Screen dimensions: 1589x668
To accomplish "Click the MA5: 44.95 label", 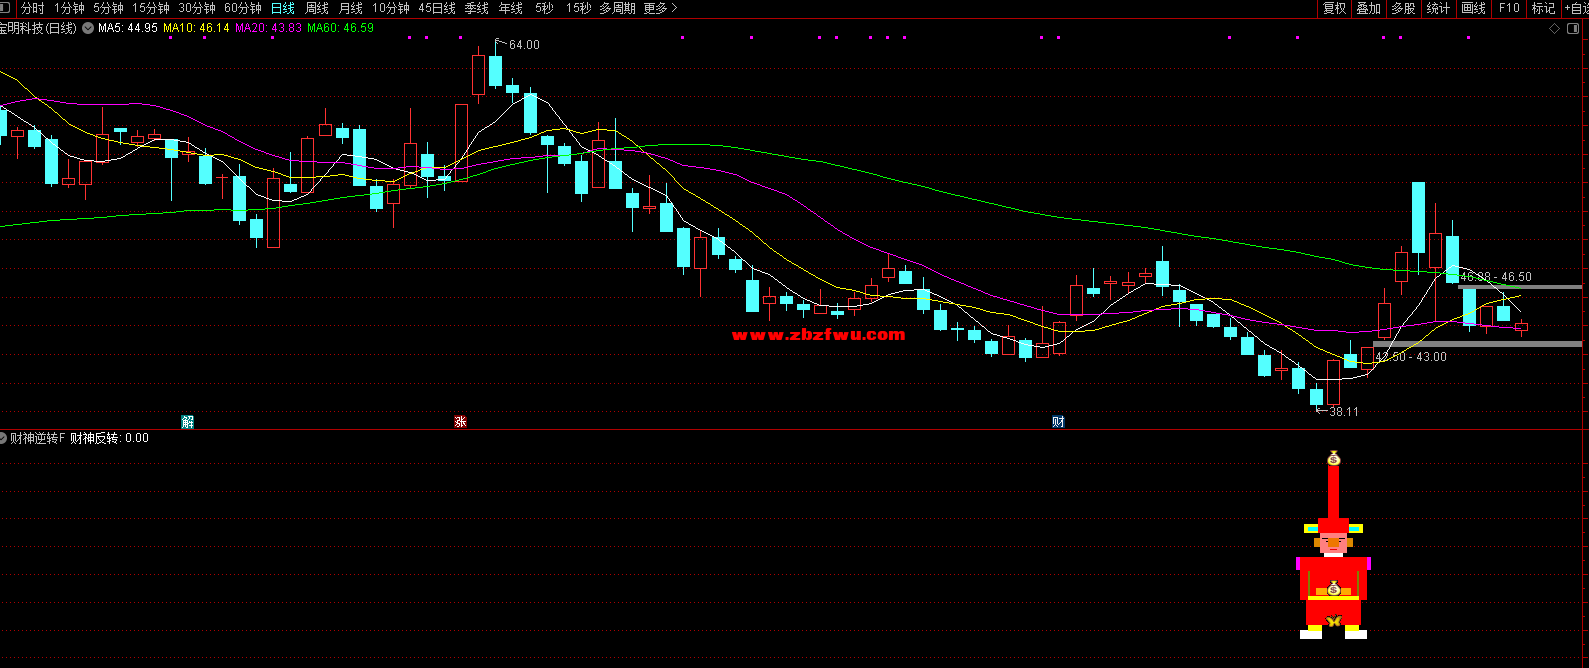I will click(x=128, y=28).
